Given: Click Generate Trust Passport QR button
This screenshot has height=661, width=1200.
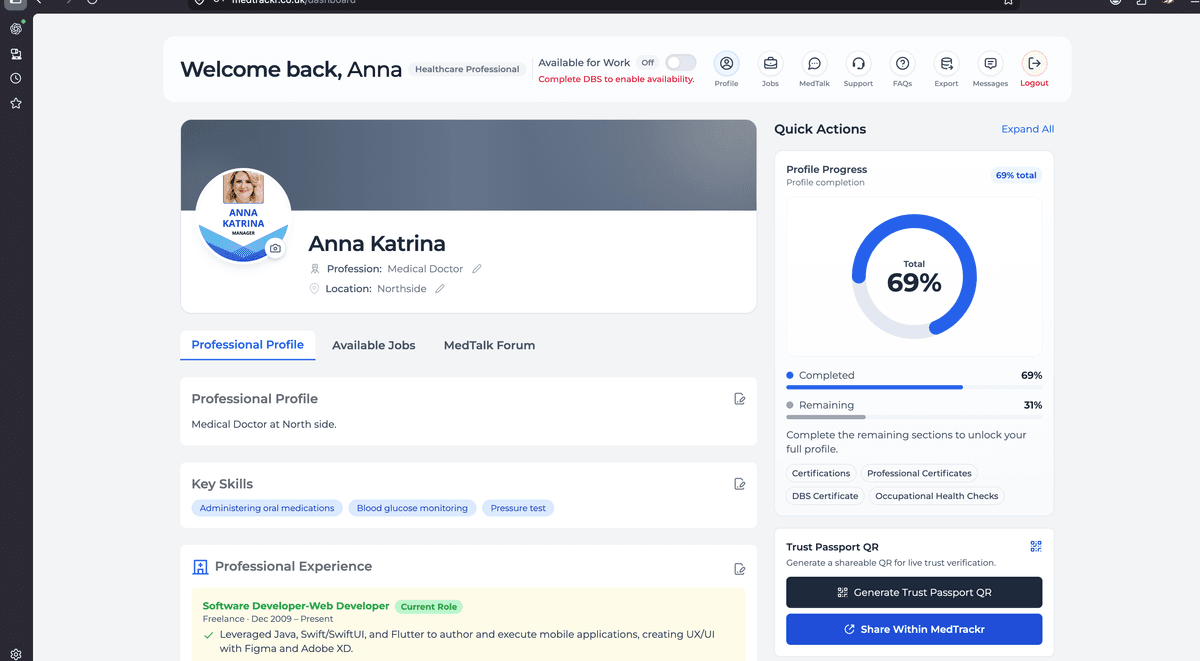Looking at the screenshot, I should click(914, 592).
